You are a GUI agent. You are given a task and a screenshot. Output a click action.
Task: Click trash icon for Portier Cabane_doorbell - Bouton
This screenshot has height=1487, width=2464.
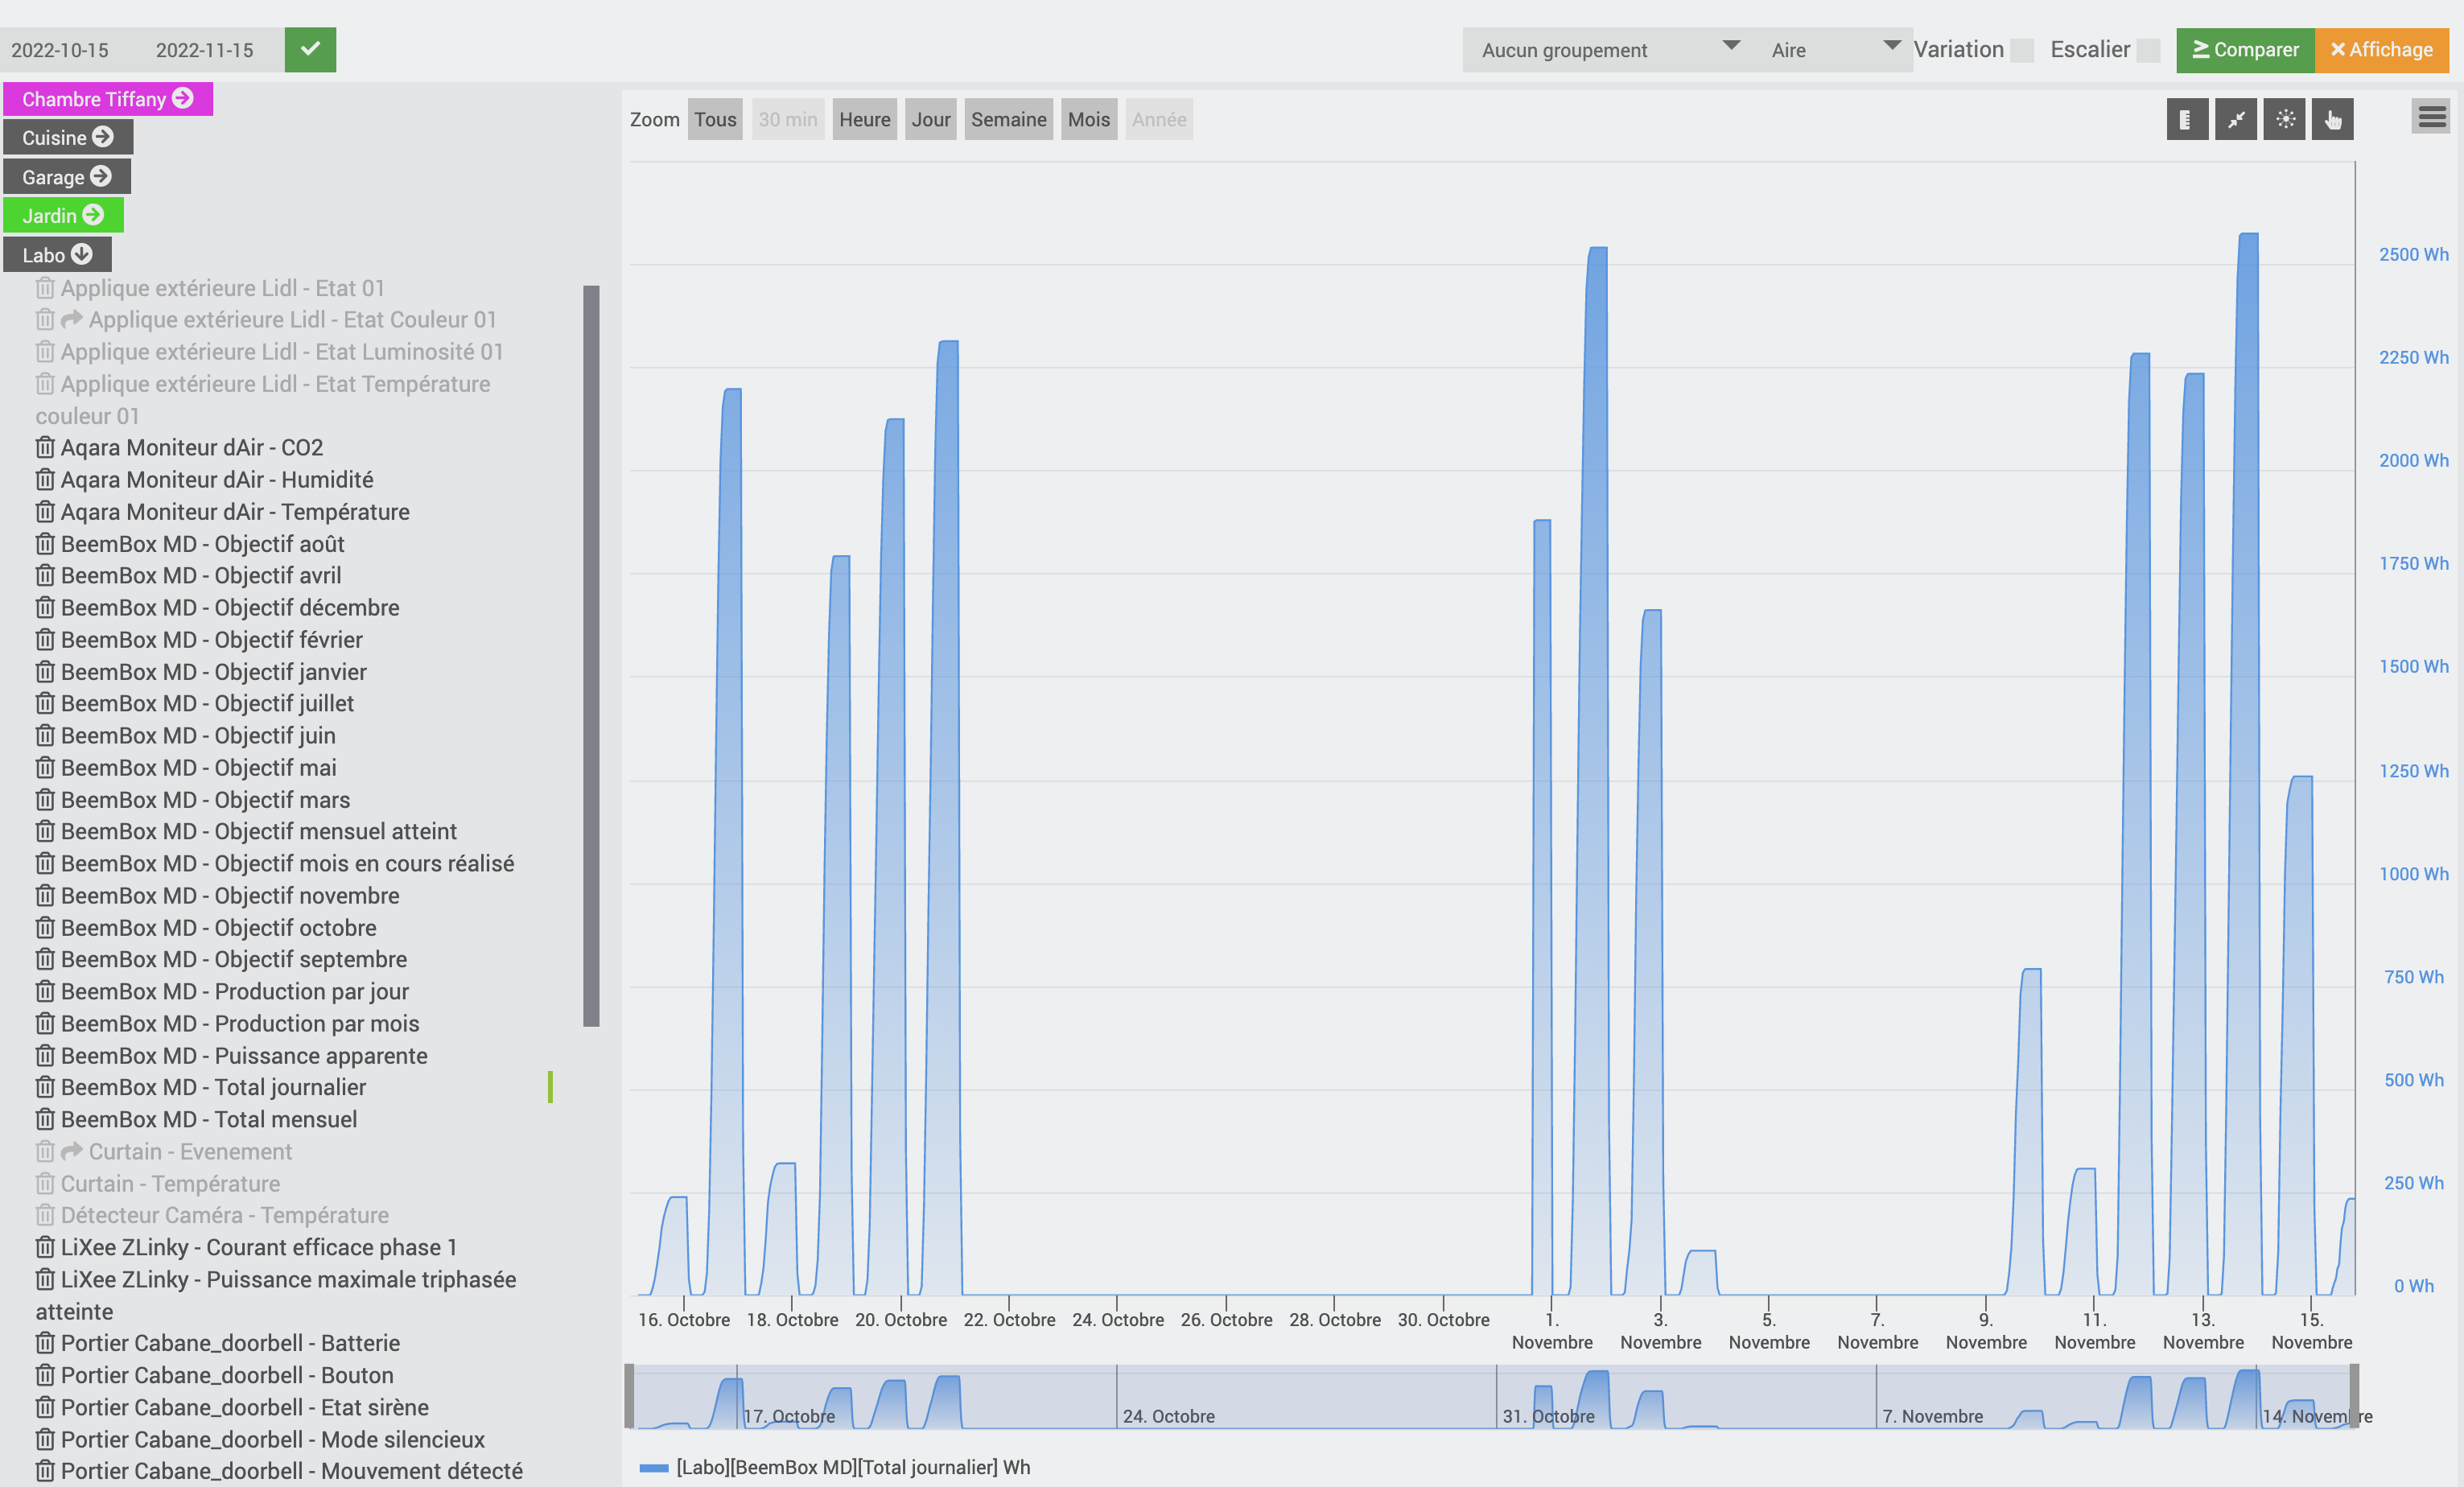pyautogui.click(x=45, y=1375)
